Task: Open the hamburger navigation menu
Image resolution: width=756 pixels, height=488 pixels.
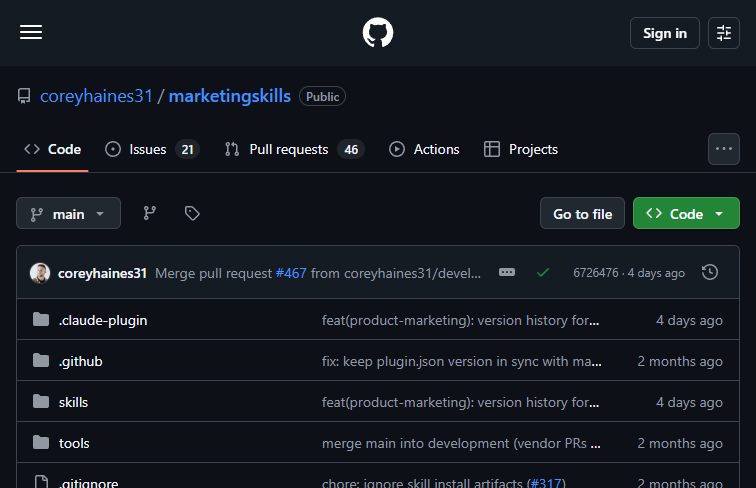Action: point(31,32)
